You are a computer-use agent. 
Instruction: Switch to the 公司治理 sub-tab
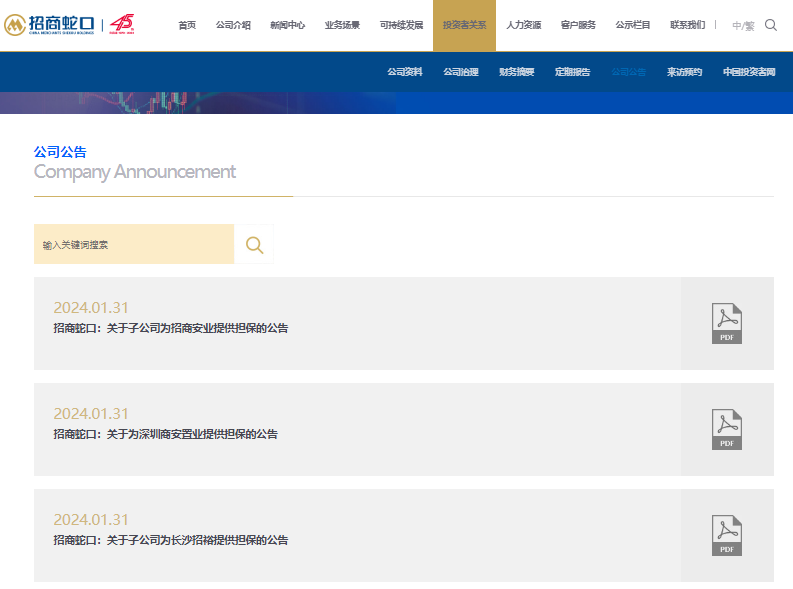460,72
